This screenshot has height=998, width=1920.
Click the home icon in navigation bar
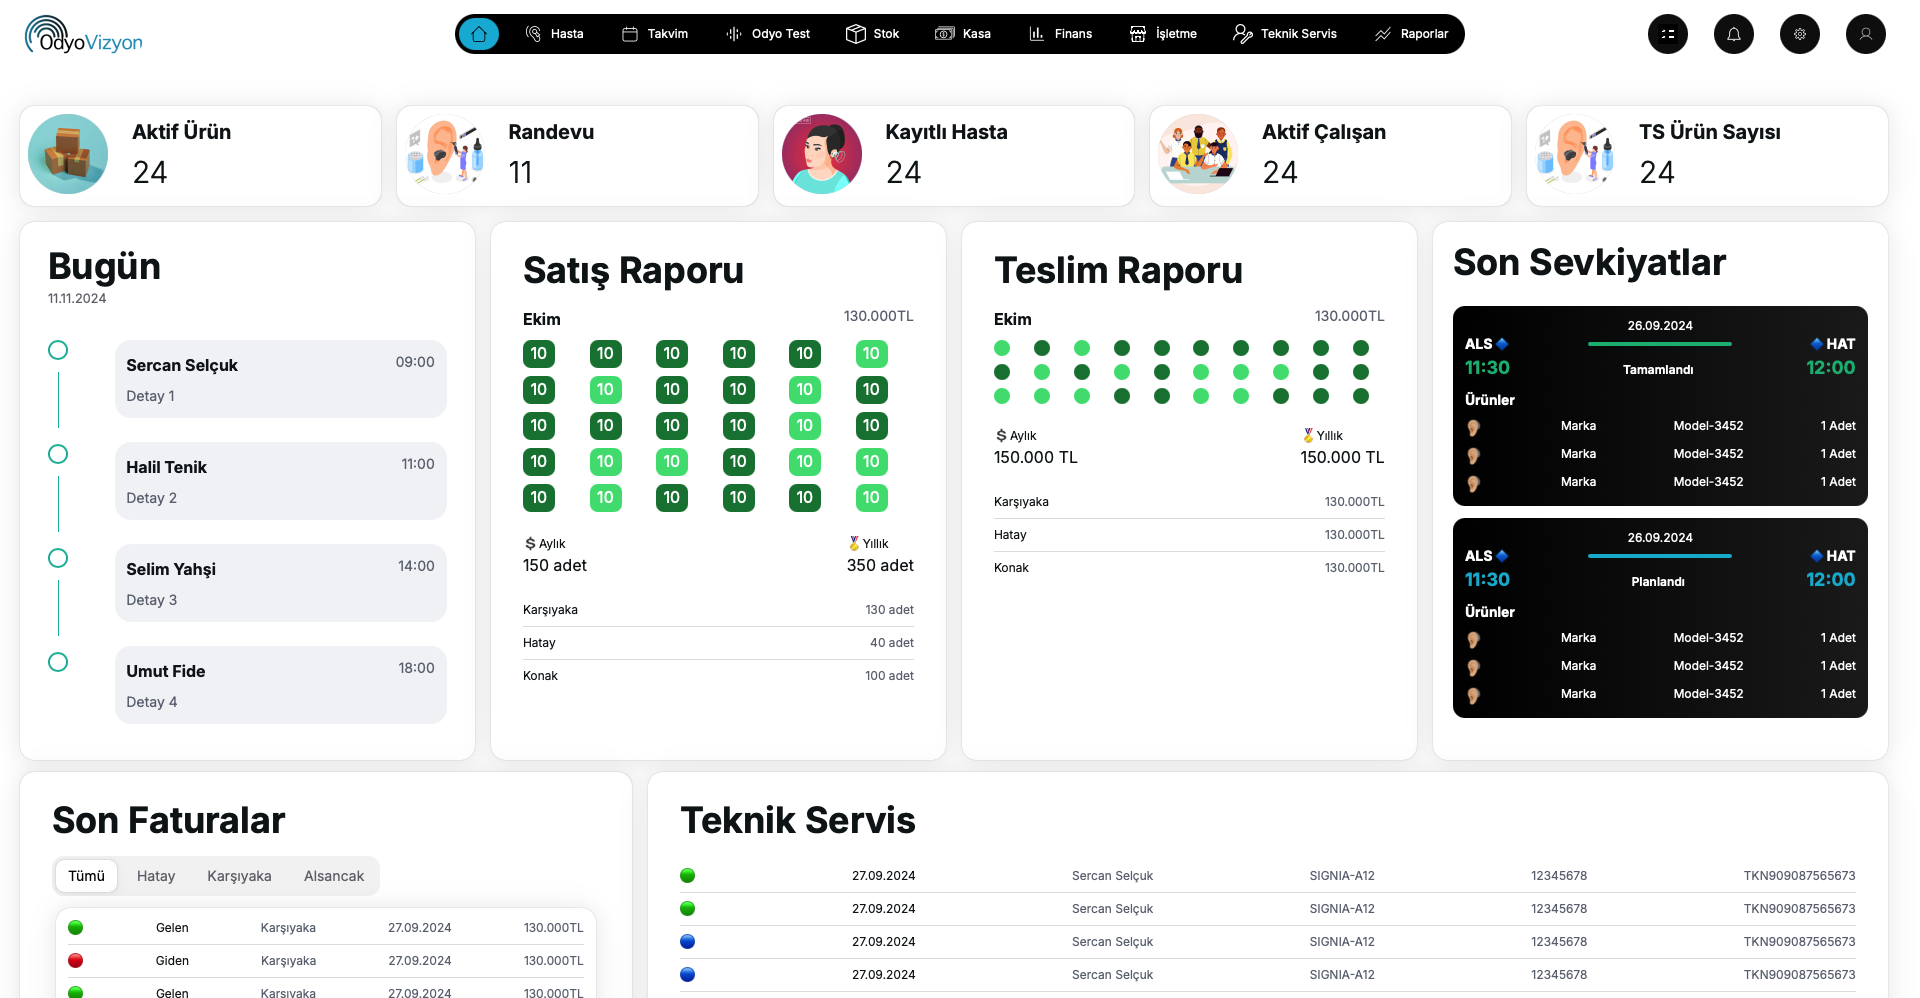tap(479, 34)
